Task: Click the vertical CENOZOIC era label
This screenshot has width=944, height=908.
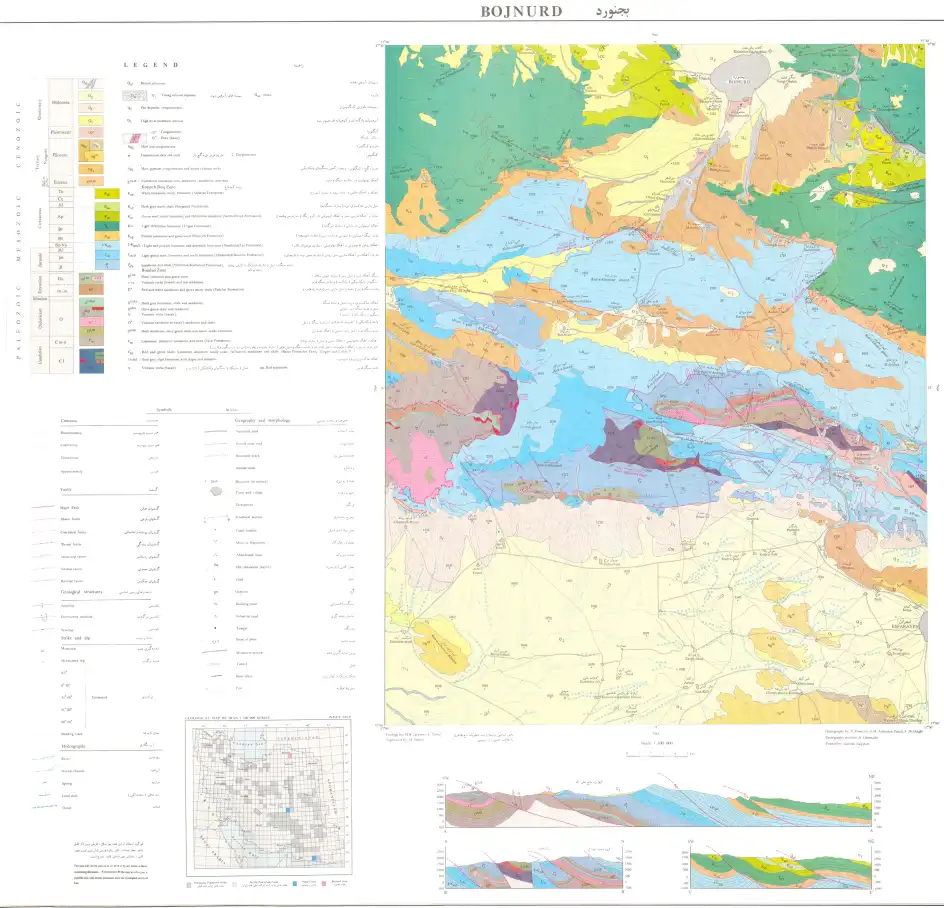Action: (x=18, y=134)
